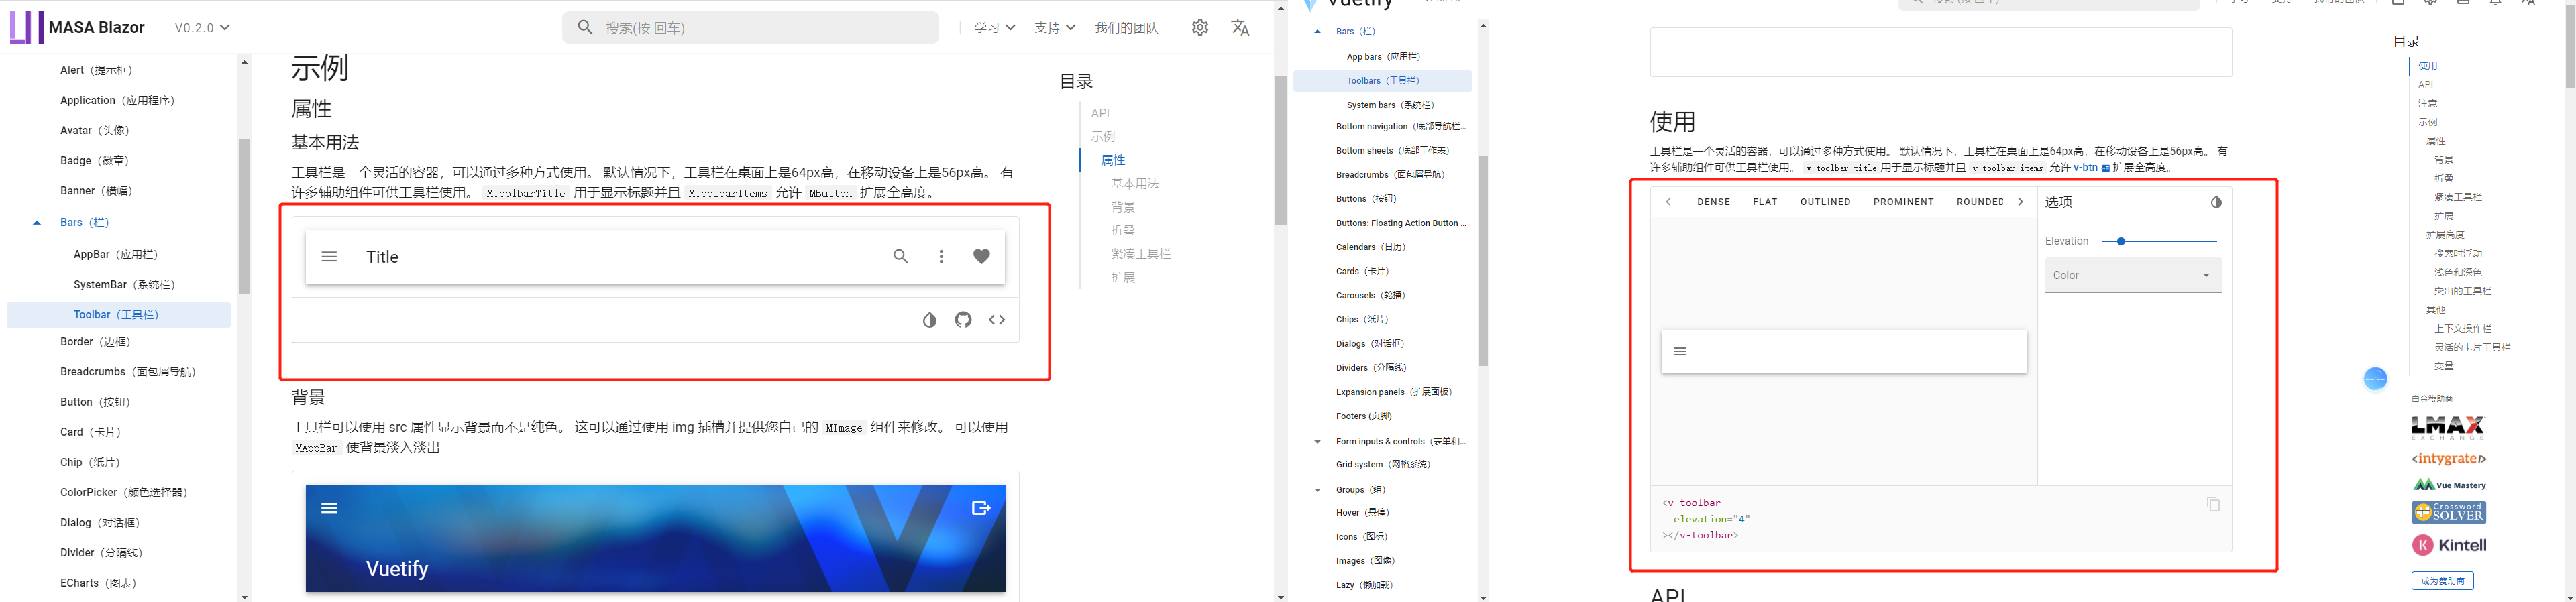Select Toolbar (工具栏) in MASA sidebar

[118, 315]
